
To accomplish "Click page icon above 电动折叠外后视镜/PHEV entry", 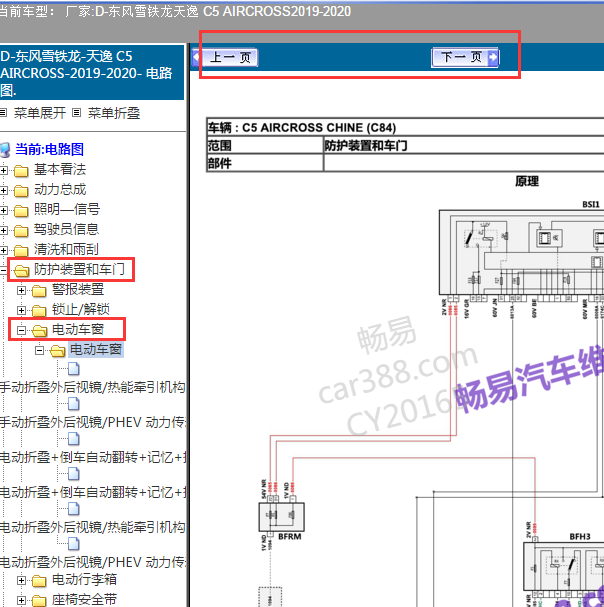I will pyautogui.click(x=74, y=544).
